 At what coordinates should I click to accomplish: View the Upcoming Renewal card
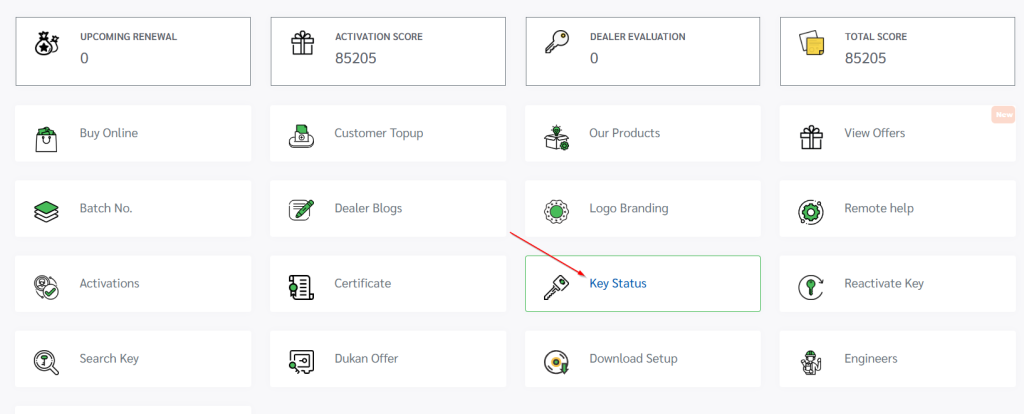(133, 47)
